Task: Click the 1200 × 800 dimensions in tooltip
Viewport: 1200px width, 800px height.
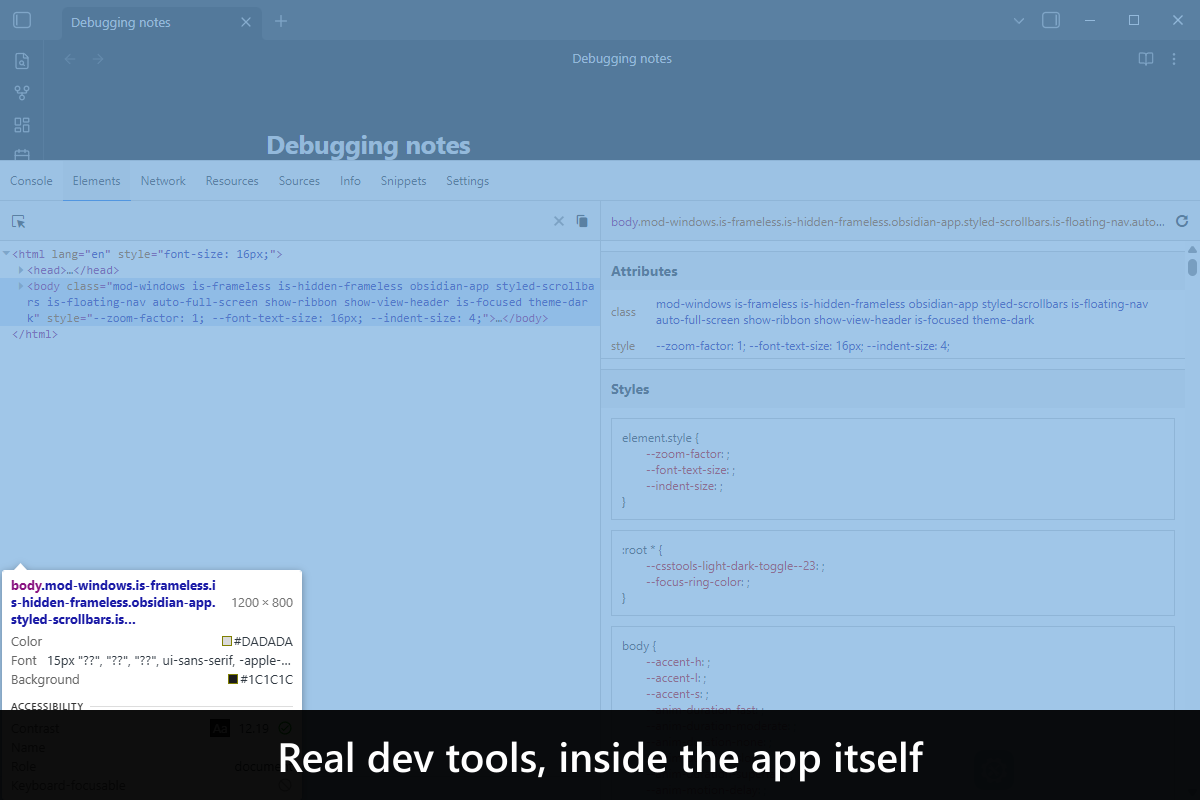Action: (262, 603)
